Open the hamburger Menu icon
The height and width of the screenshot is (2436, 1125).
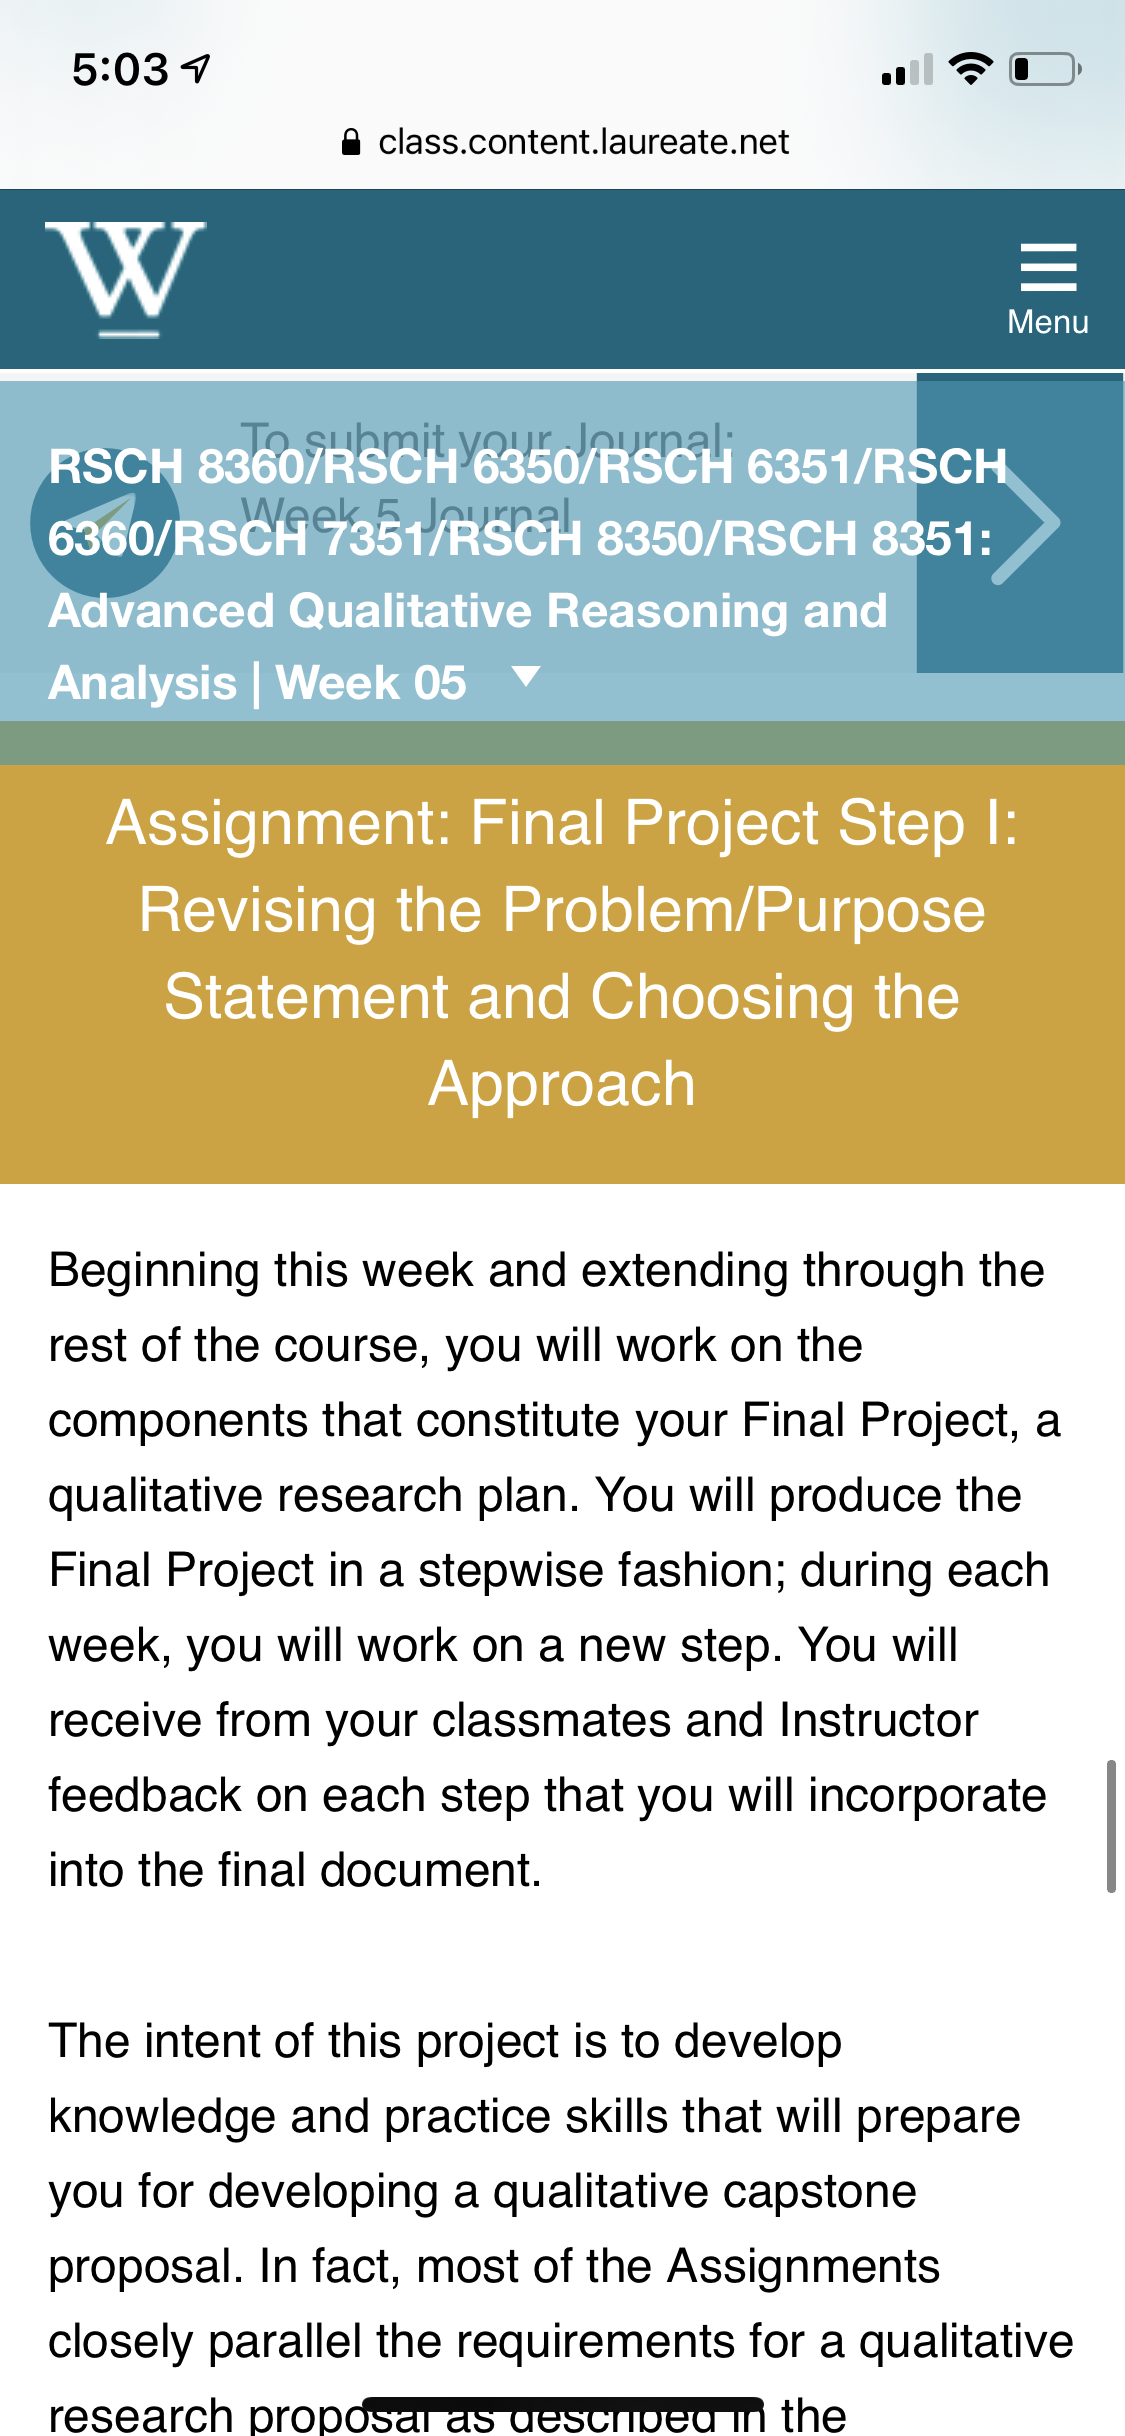point(1048,267)
